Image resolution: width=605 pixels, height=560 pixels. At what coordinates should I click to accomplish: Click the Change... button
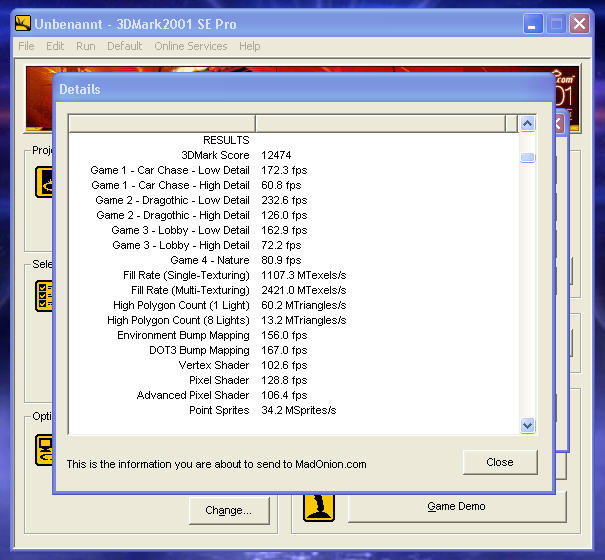[229, 510]
